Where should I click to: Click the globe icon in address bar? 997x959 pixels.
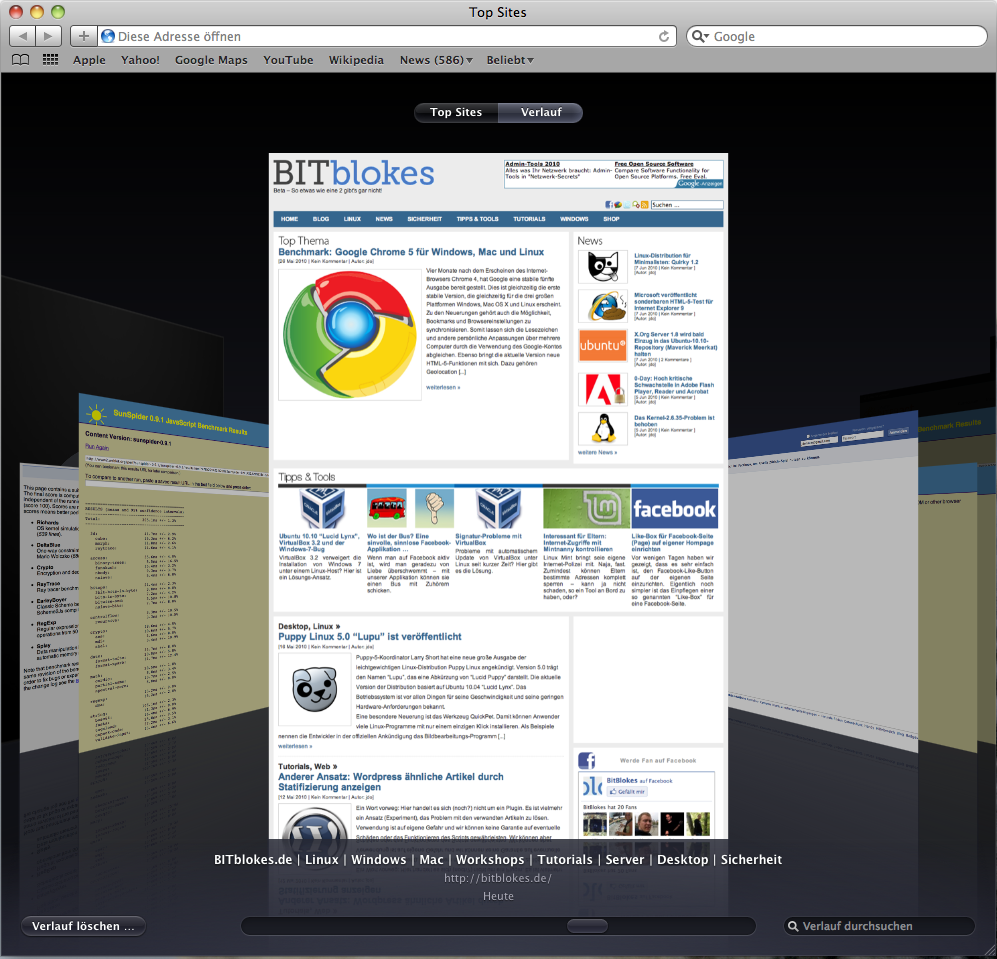[107, 36]
